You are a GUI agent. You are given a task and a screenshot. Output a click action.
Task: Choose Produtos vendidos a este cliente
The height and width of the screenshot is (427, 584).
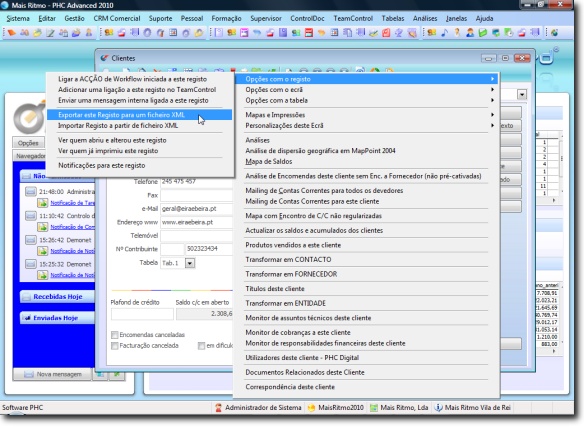pyautogui.click(x=293, y=245)
